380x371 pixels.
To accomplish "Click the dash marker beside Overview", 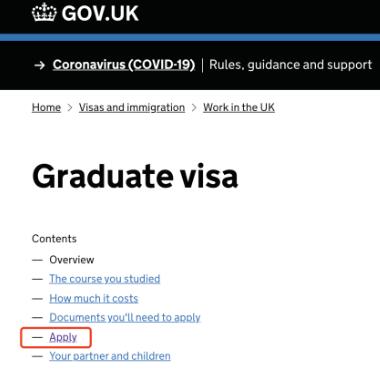I will point(37,260).
